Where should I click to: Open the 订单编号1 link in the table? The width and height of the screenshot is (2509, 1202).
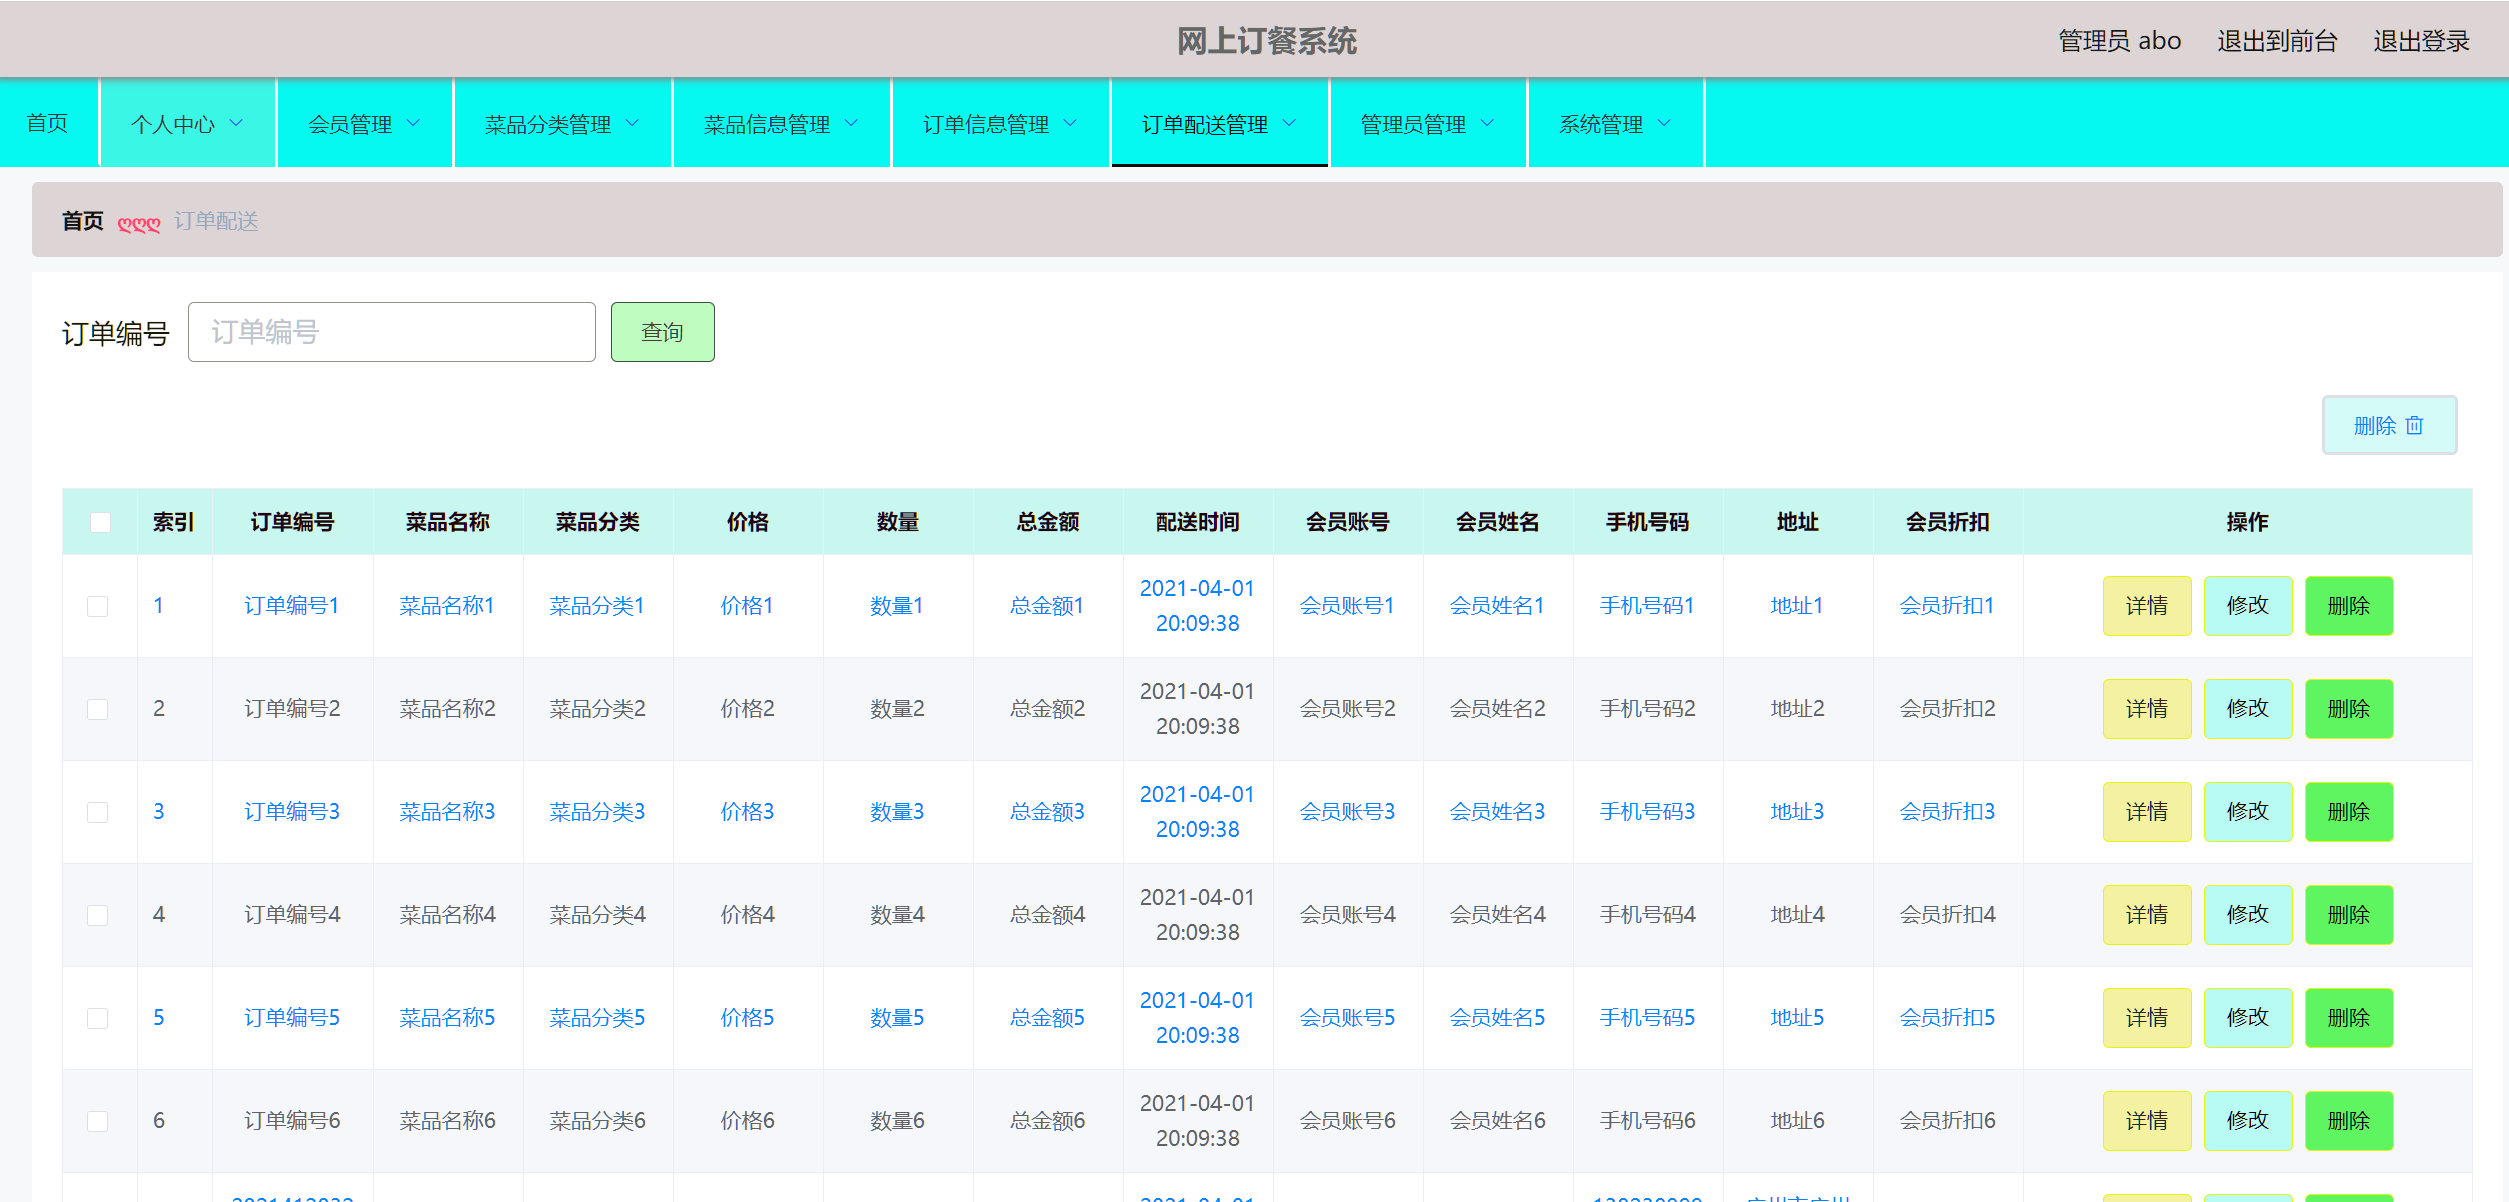(x=291, y=605)
